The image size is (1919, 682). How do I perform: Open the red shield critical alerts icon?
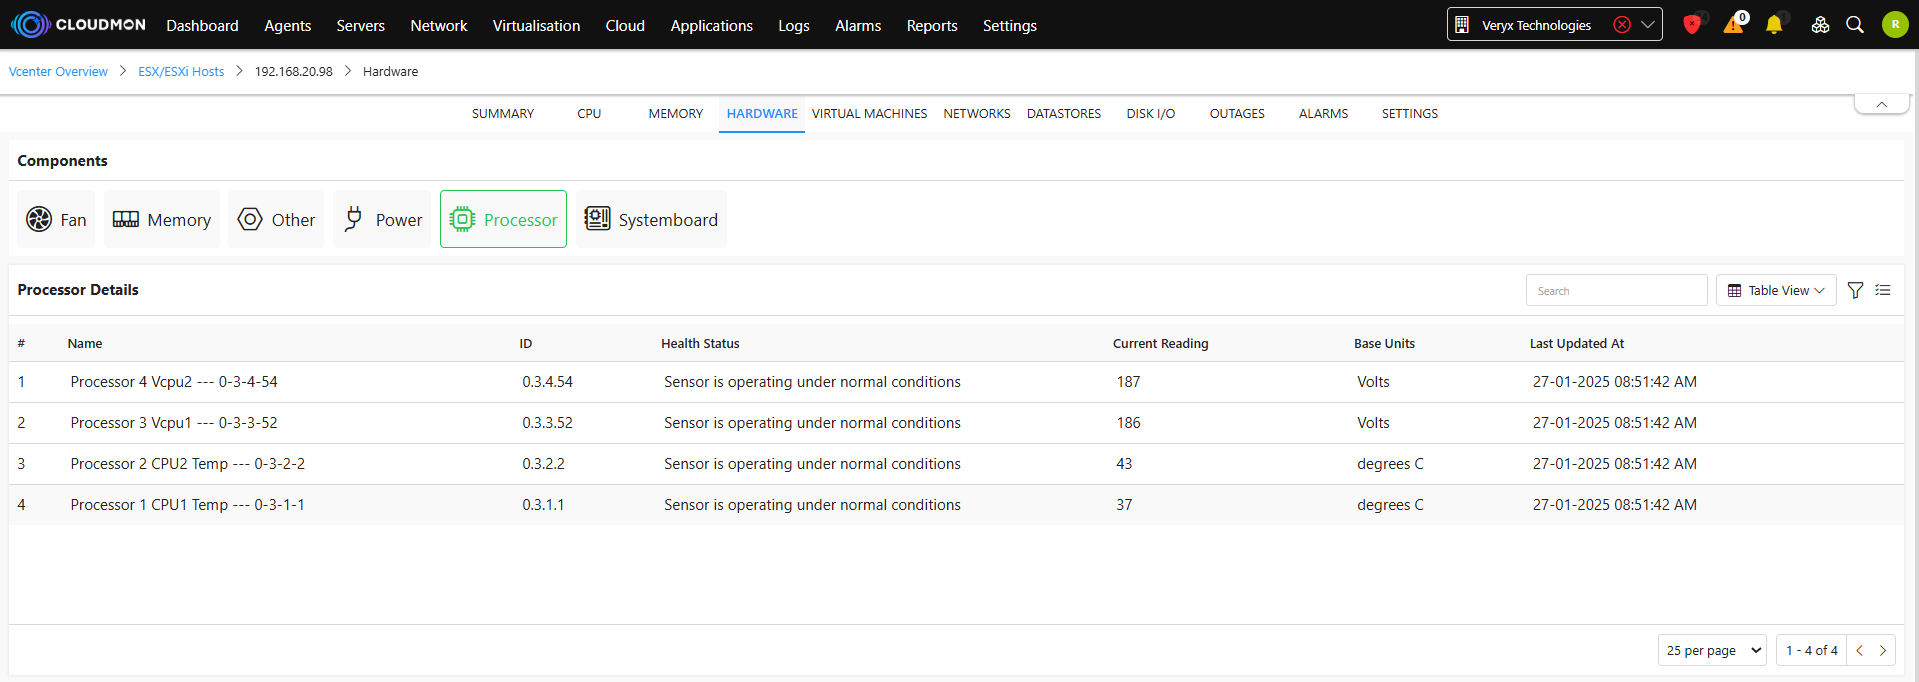click(x=1692, y=25)
